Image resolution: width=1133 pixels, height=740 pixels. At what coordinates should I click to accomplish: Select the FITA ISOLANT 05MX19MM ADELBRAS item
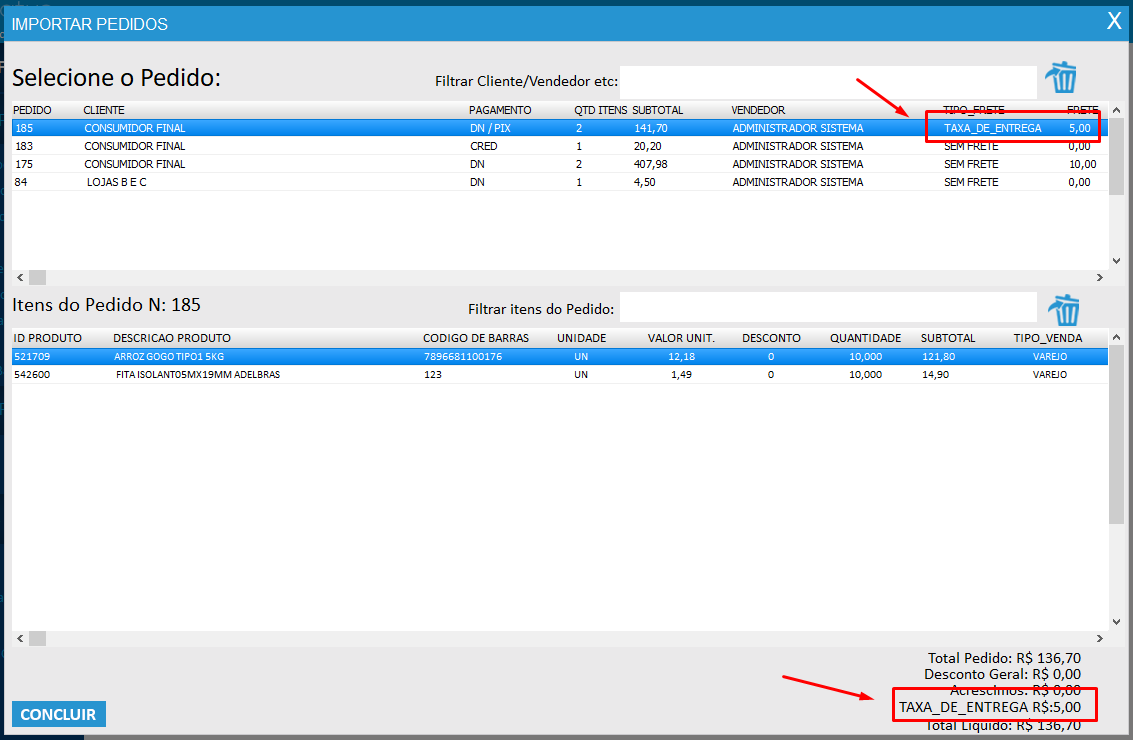tap(400, 374)
